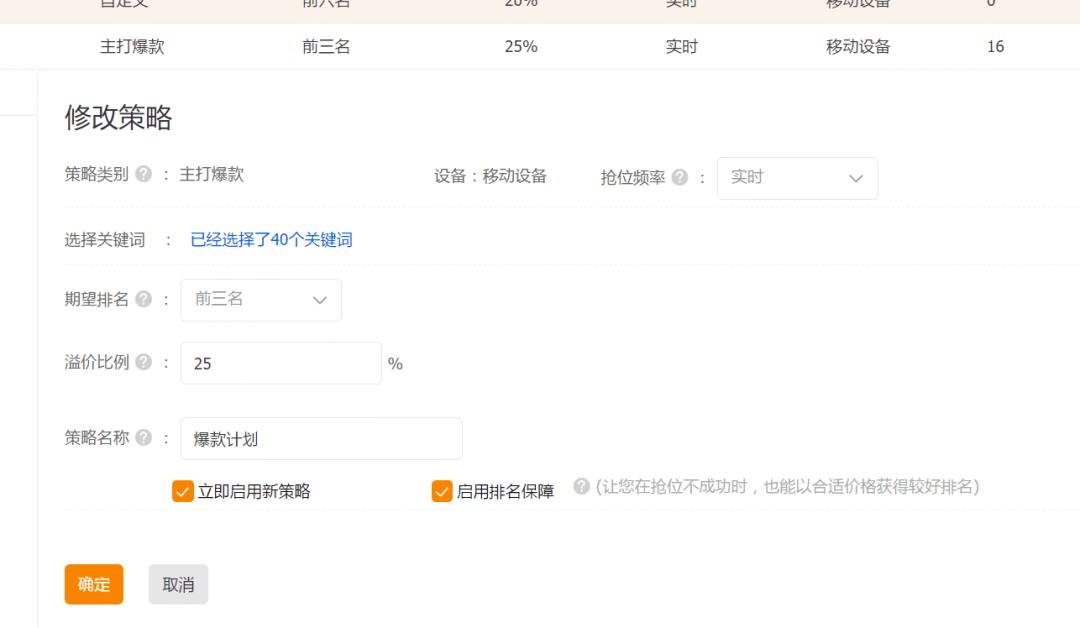Image resolution: width=1080 pixels, height=628 pixels.
Task: Click 已经选择了40个关键词 link
Action: pyautogui.click(x=271, y=240)
